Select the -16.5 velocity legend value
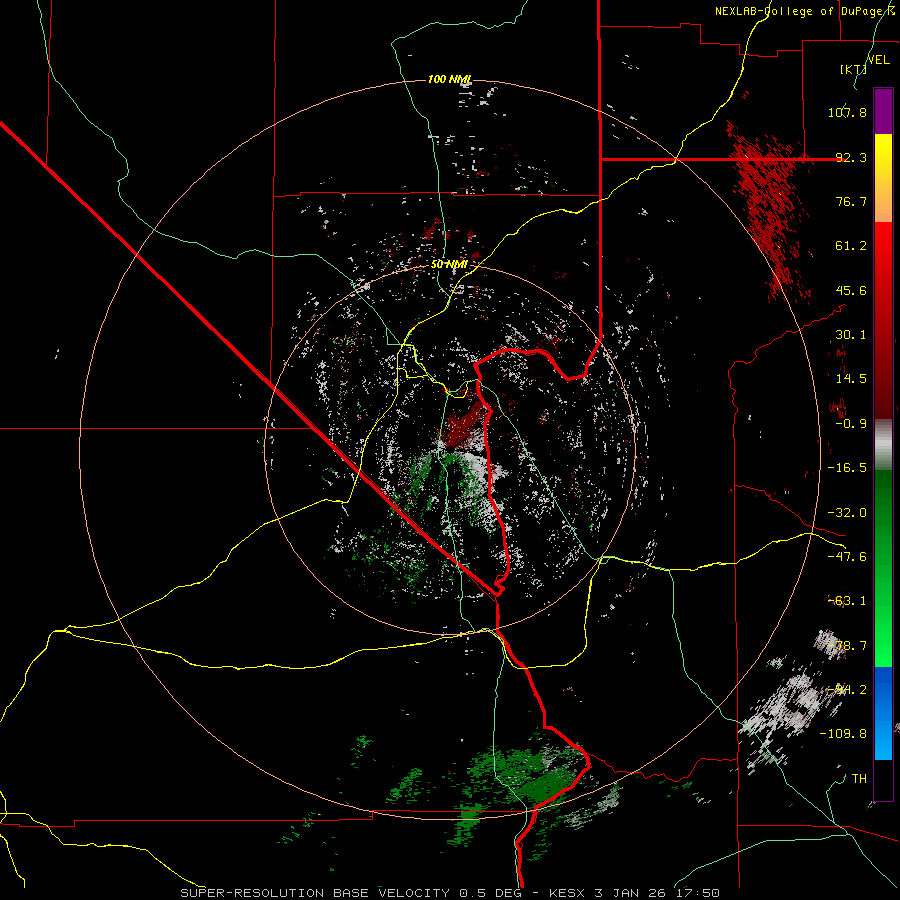Screen dimensions: 900x900 coord(847,468)
